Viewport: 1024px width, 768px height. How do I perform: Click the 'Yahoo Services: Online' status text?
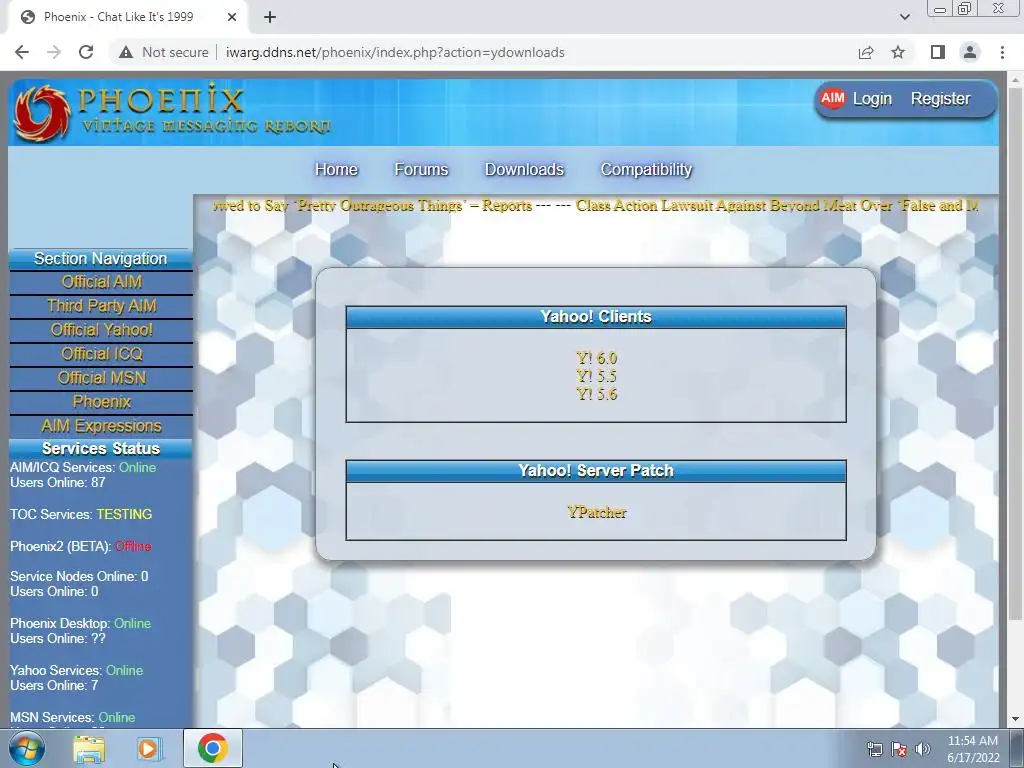point(76,671)
